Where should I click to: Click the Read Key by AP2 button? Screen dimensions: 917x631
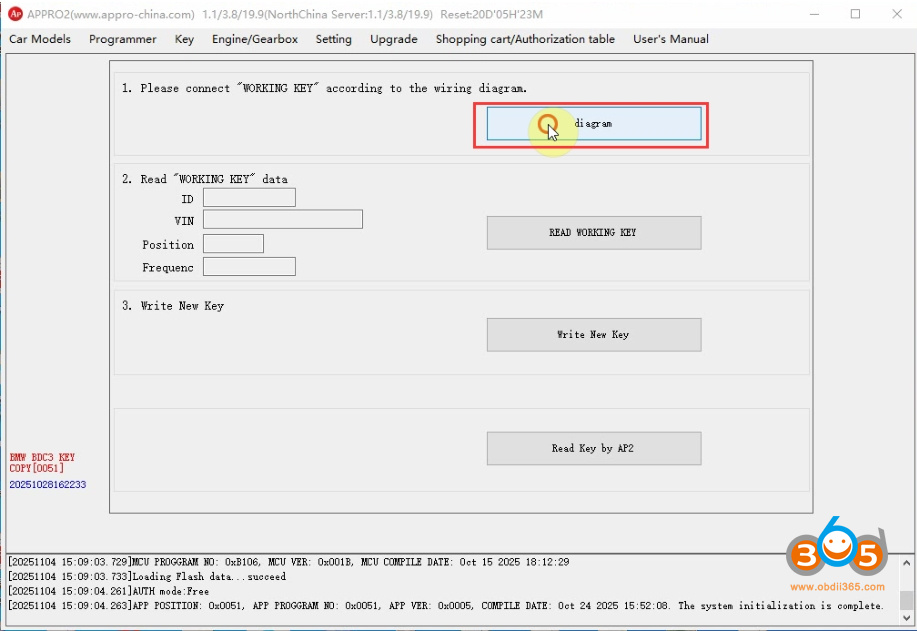593,448
